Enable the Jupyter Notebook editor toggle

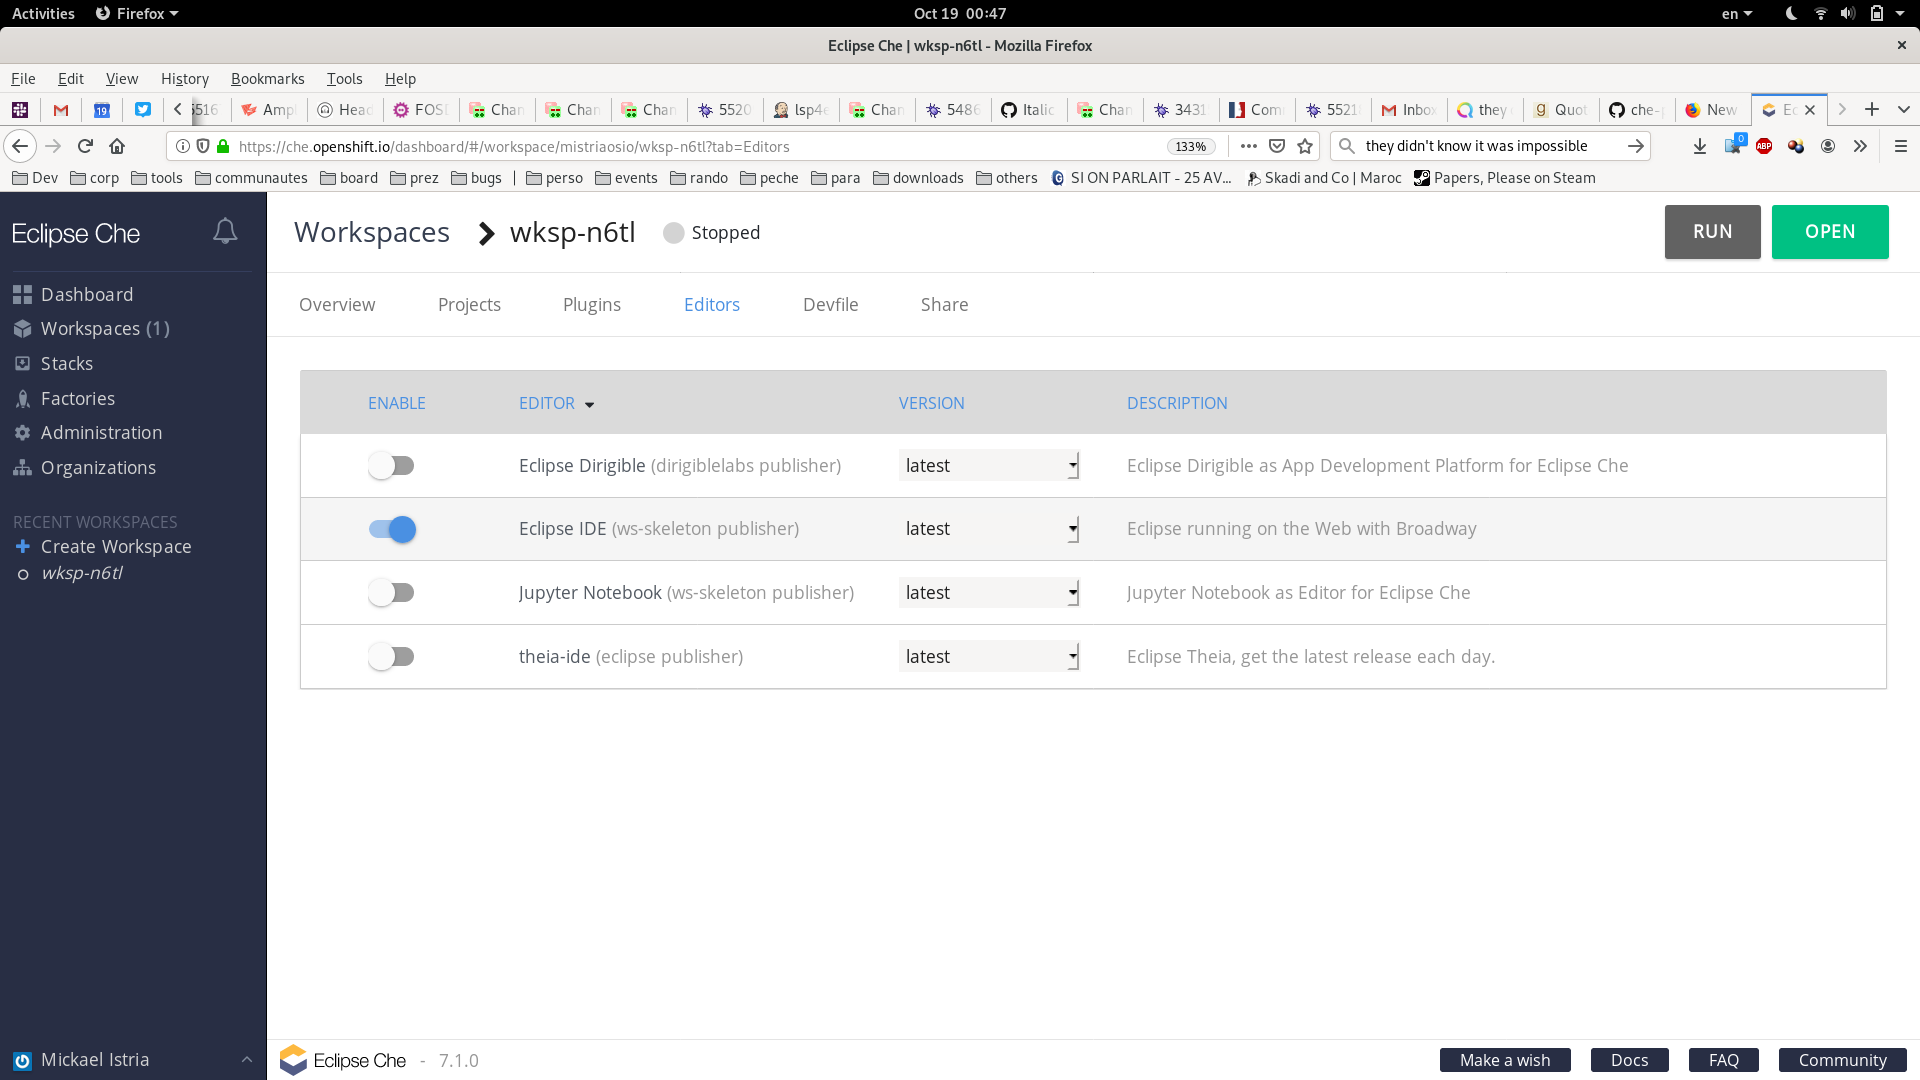coord(391,593)
